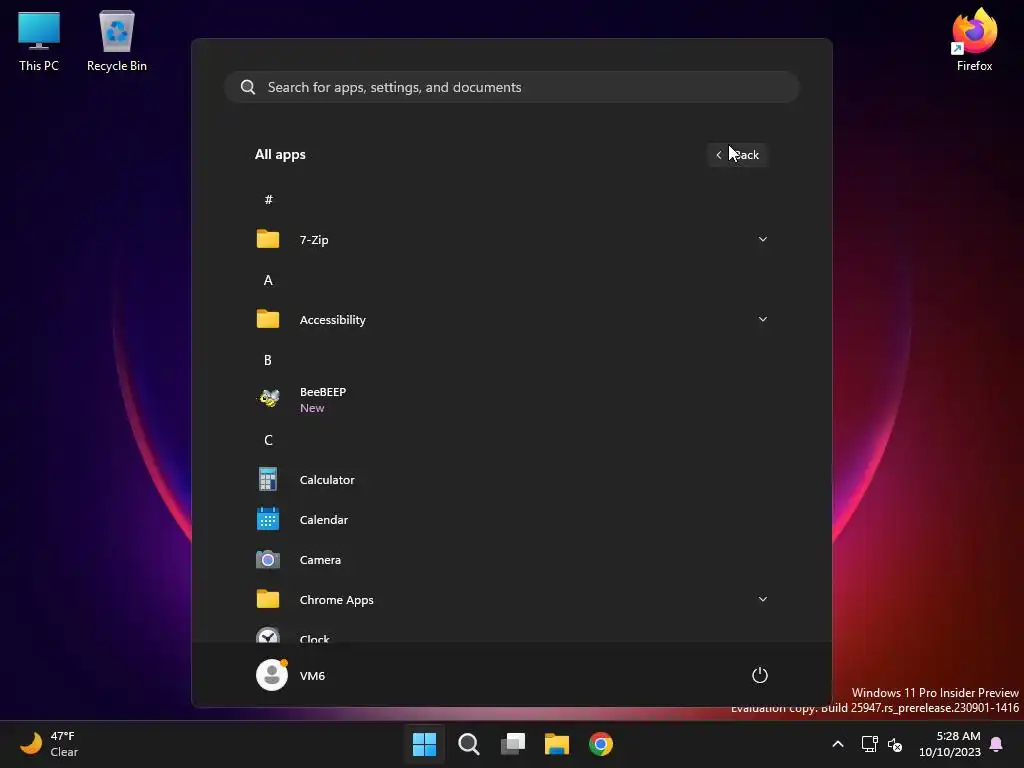Expand the Chrome Apps folder chevron

coord(763,600)
